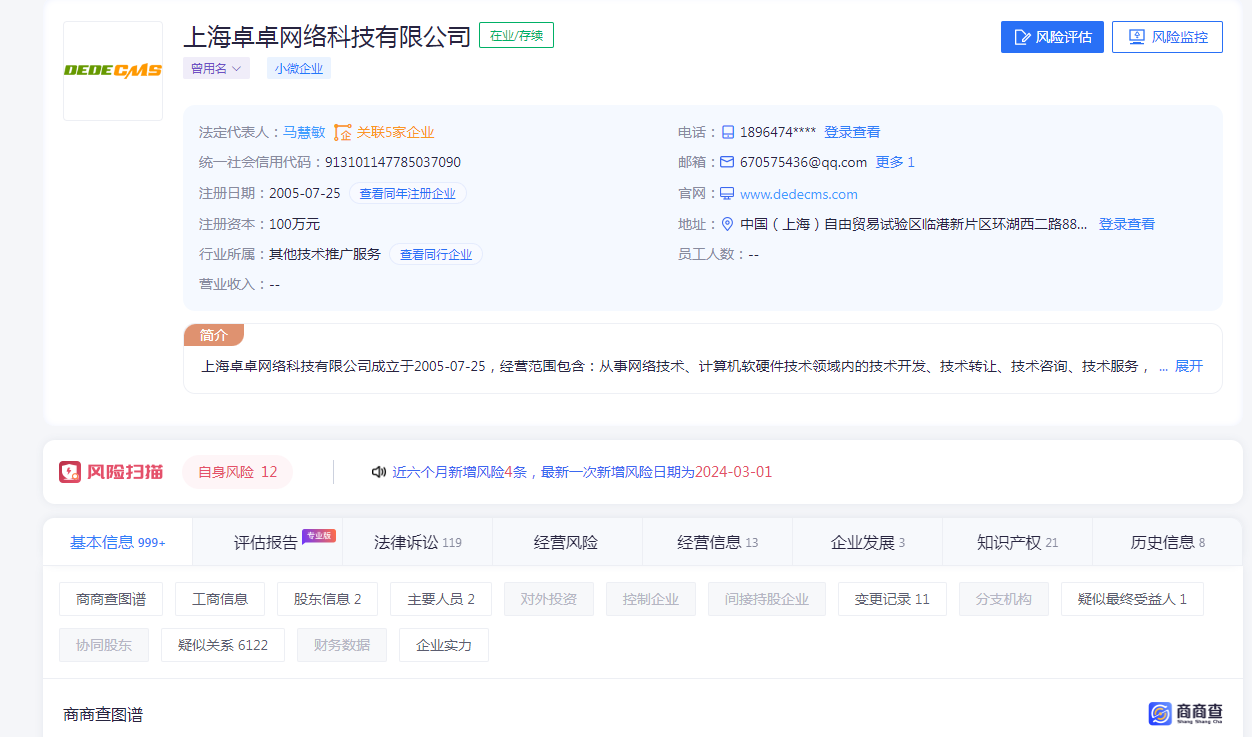1252x737 pixels.
Task: Click the email address 670575436@qq.com
Action: point(804,162)
